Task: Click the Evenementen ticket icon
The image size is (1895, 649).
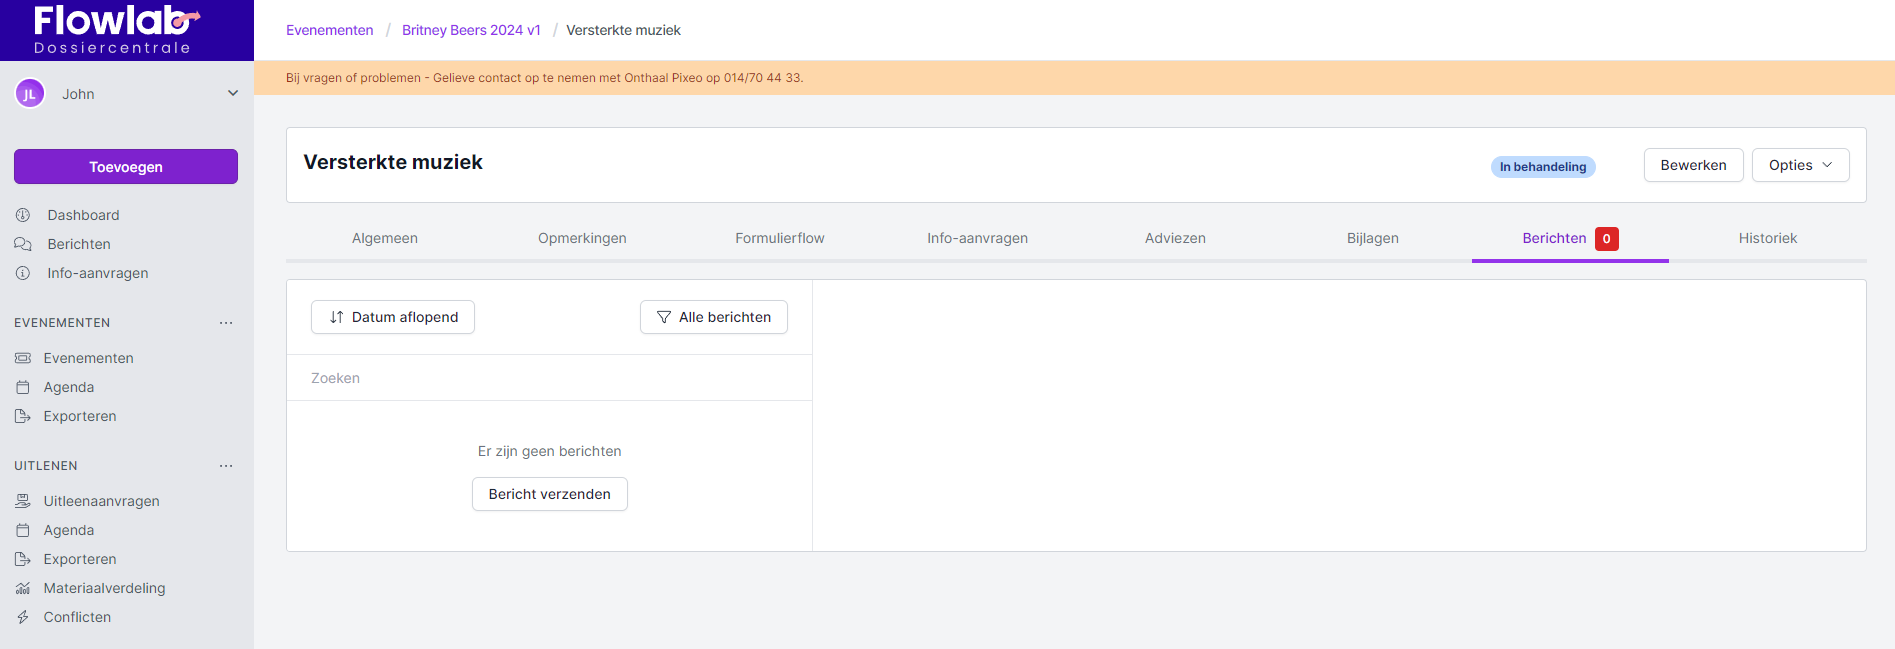Action: (23, 358)
